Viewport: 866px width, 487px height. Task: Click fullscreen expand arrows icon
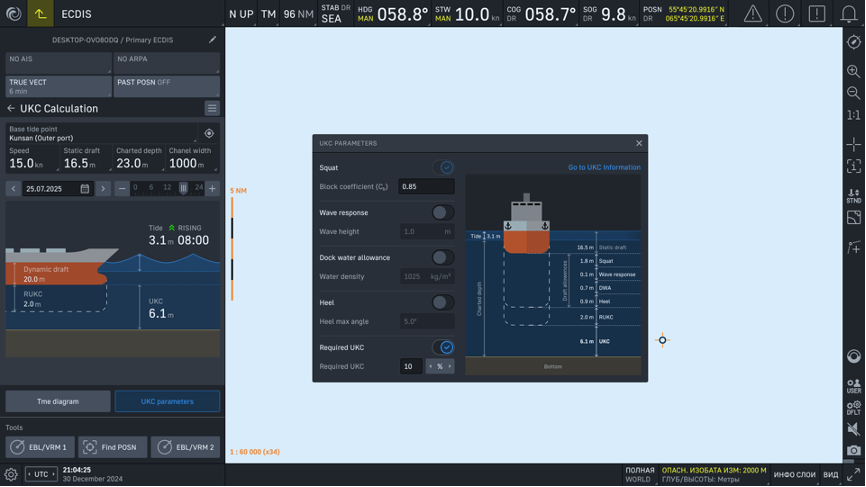click(x=853, y=474)
